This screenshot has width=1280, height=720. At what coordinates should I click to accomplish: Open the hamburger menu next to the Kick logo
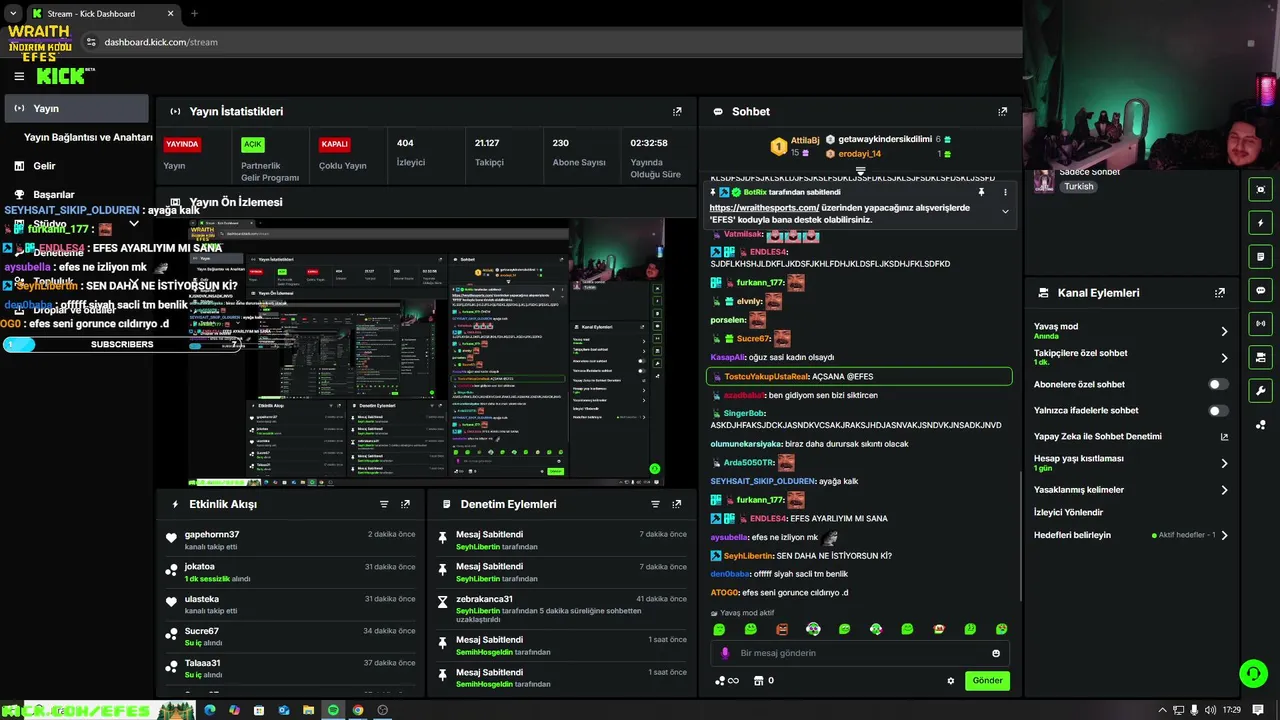19,76
